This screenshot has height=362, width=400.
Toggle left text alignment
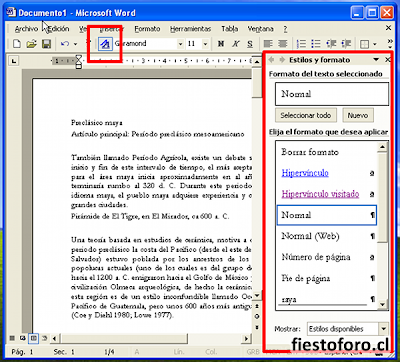(268, 44)
